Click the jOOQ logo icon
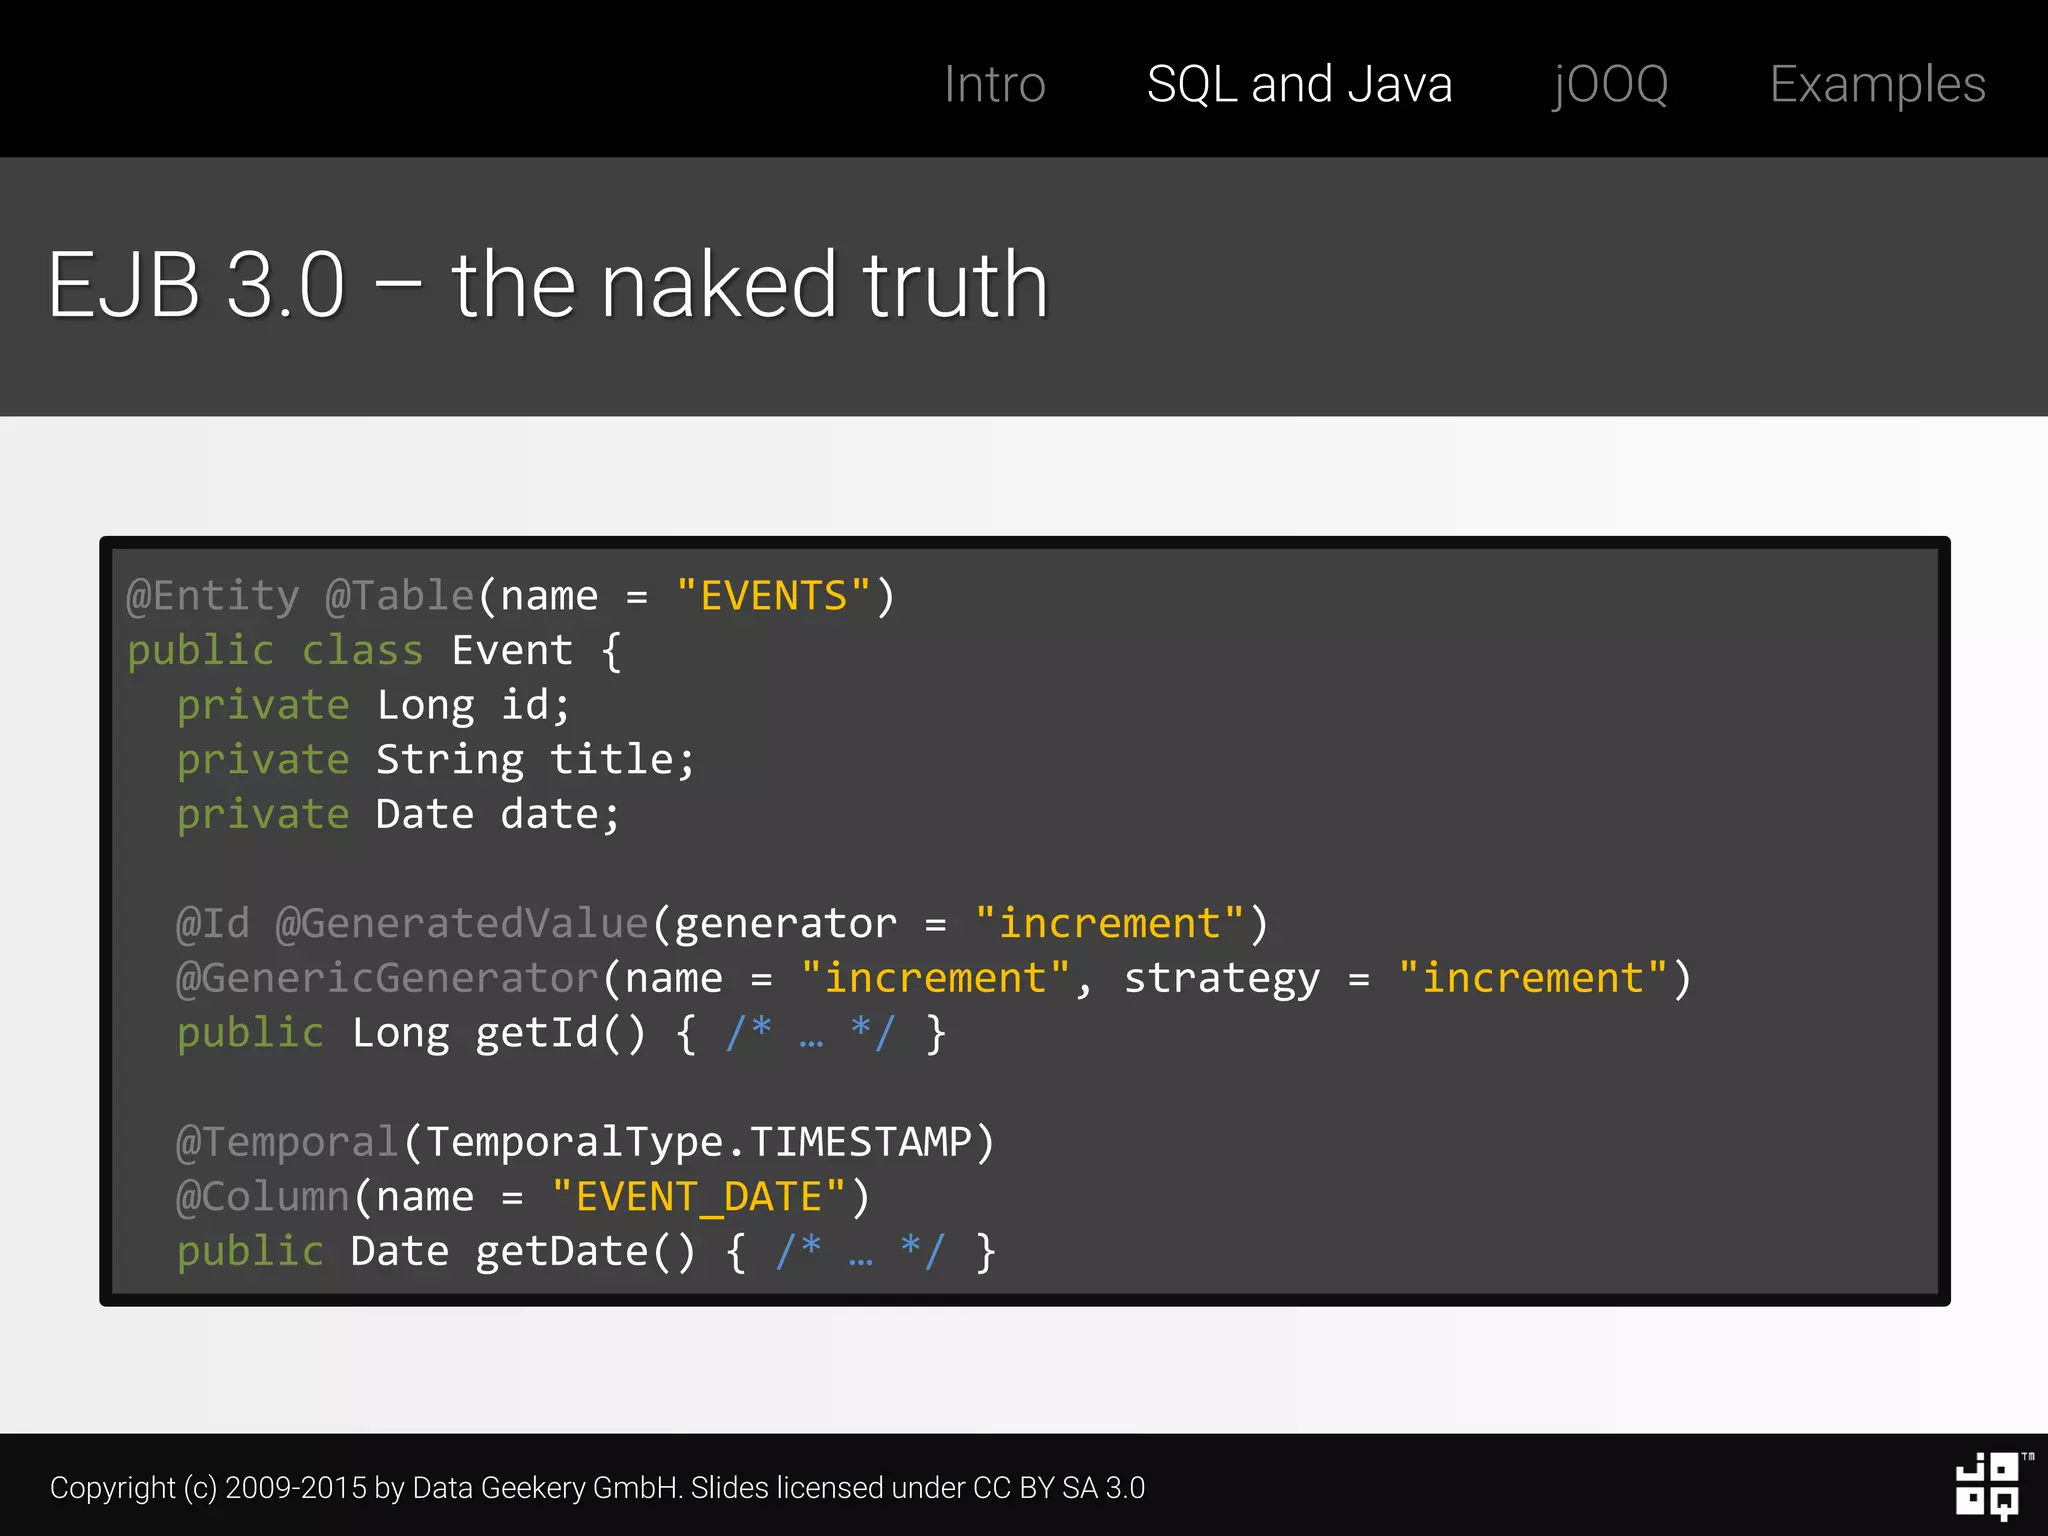The height and width of the screenshot is (1536, 2048). [1988, 1486]
